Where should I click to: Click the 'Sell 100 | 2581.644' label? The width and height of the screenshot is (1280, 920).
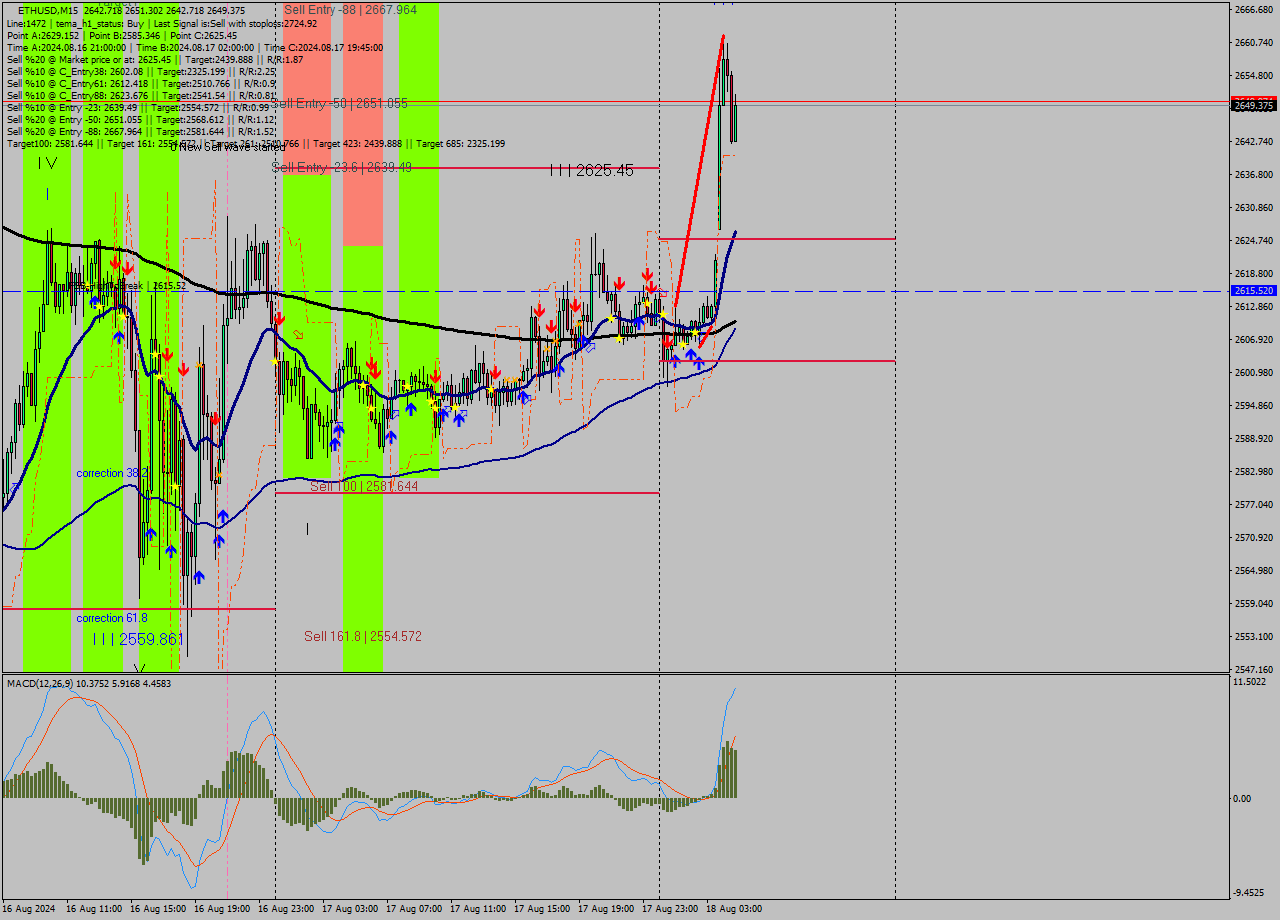point(364,486)
